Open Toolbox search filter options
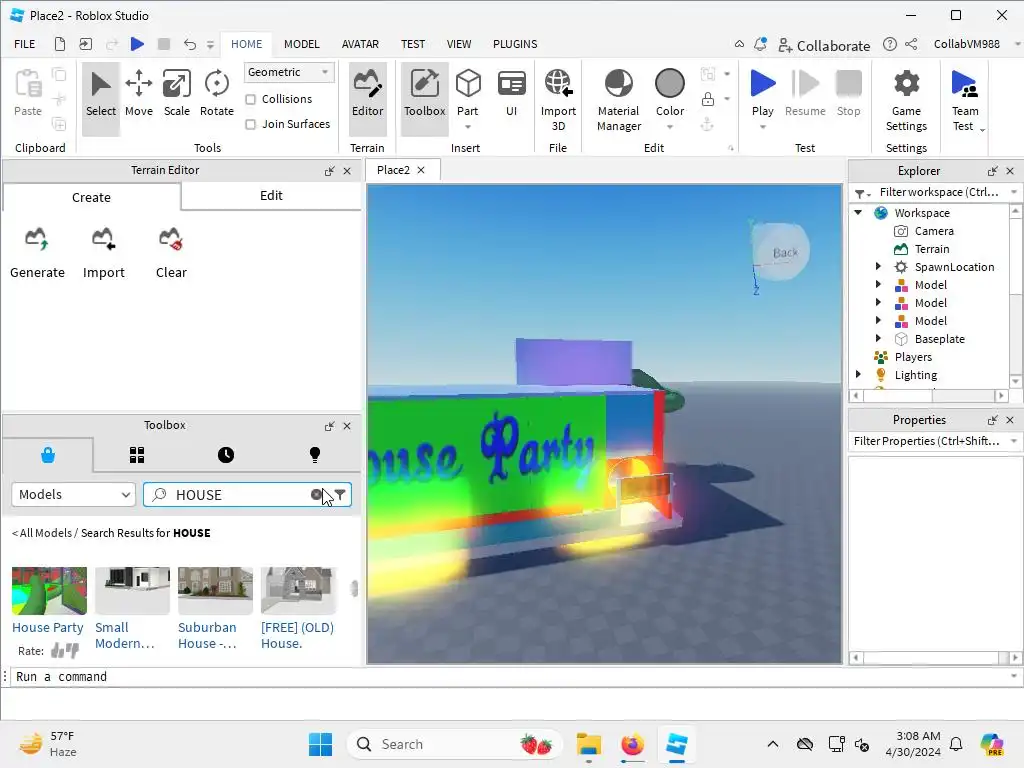The width and height of the screenshot is (1024, 768). [x=340, y=495]
